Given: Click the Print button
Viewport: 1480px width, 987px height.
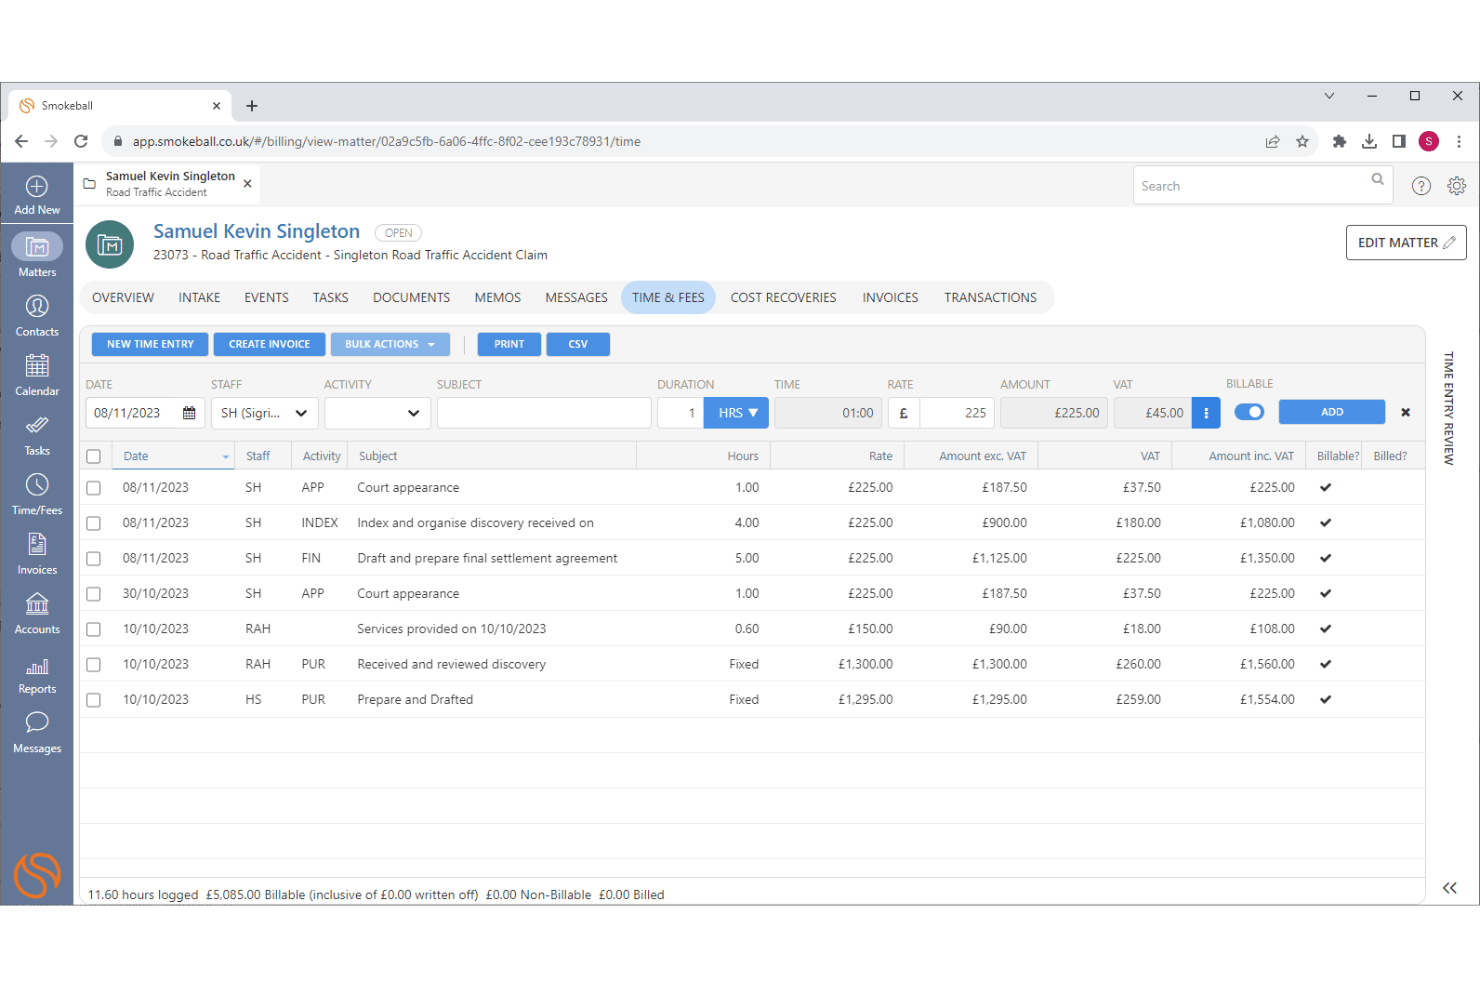Looking at the screenshot, I should tap(509, 344).
